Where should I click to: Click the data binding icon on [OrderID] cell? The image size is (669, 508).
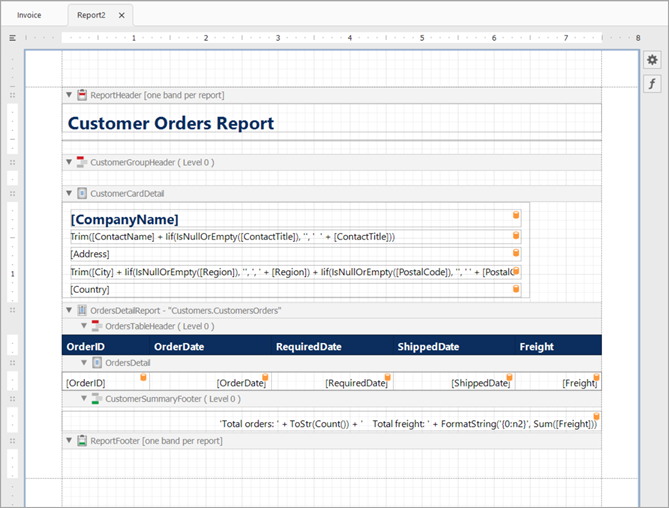[x=143, y=377]
